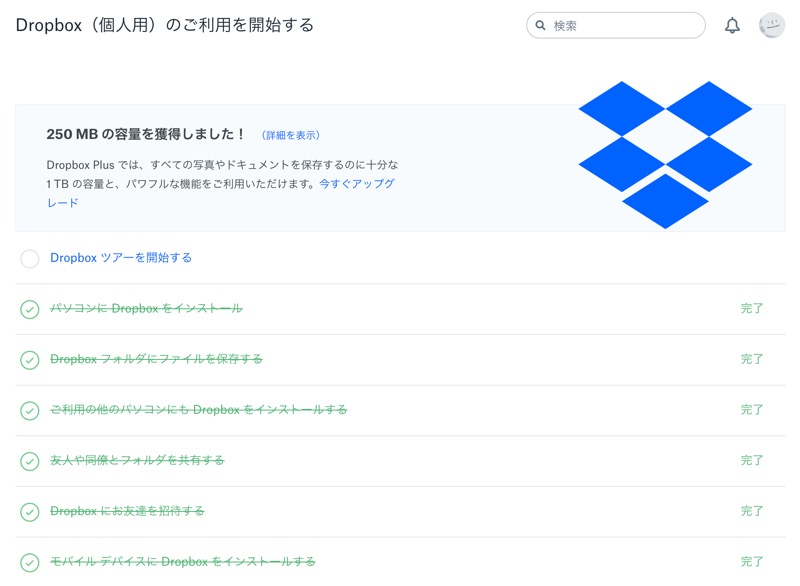Open the 詳細を表示 link
The image size is (800, 586).
coord(291,135)
